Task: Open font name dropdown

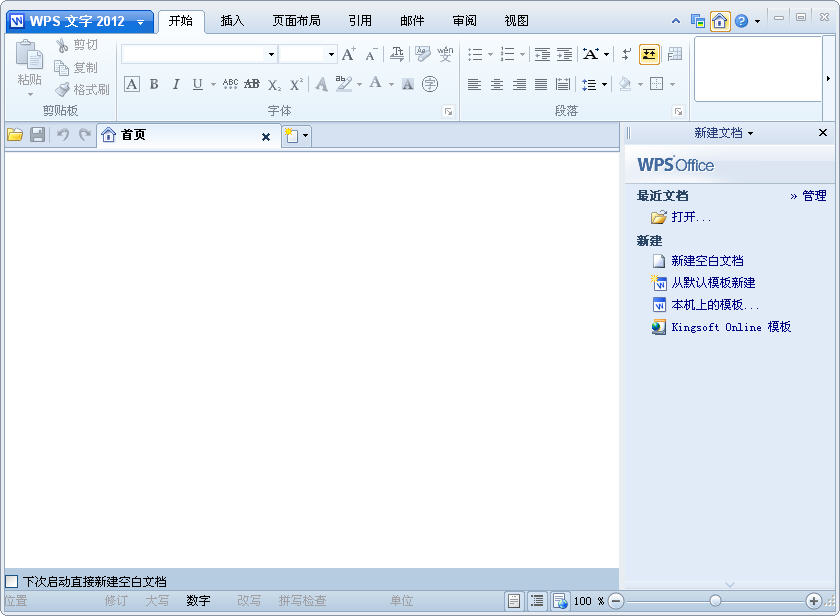Action: [271, 54]
